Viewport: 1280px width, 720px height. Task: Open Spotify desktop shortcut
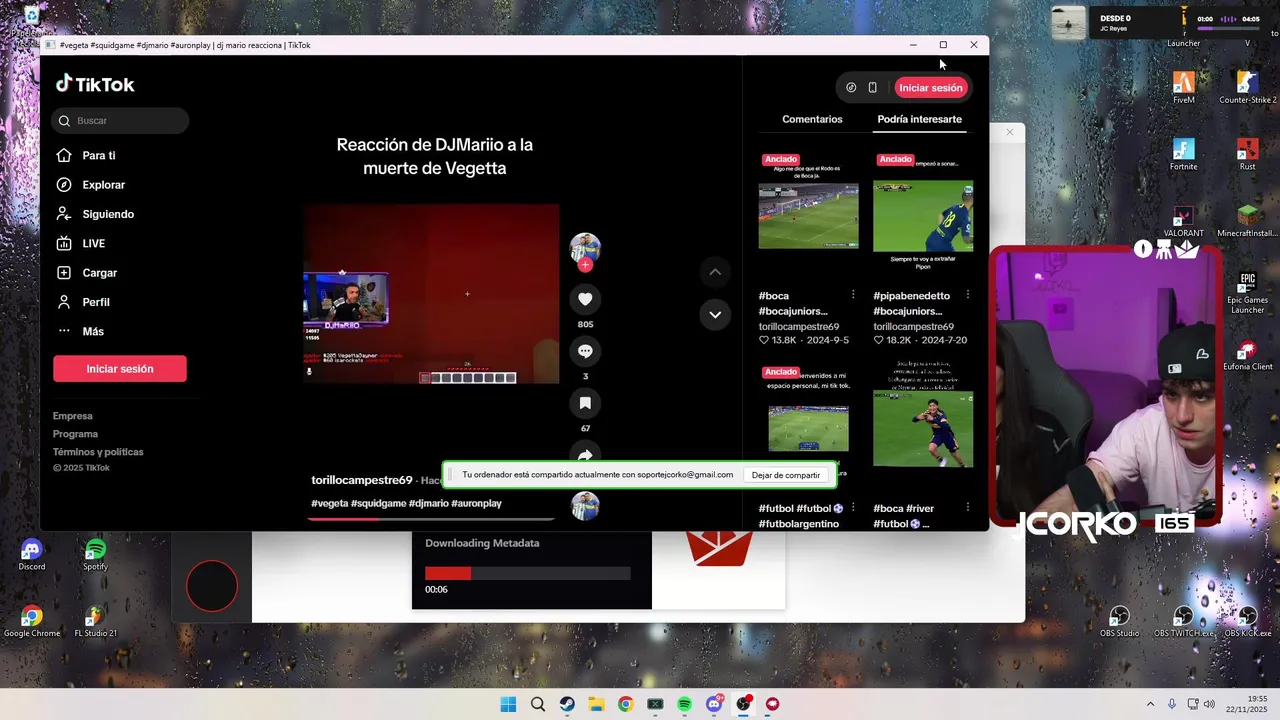click(x=95, y=556)
